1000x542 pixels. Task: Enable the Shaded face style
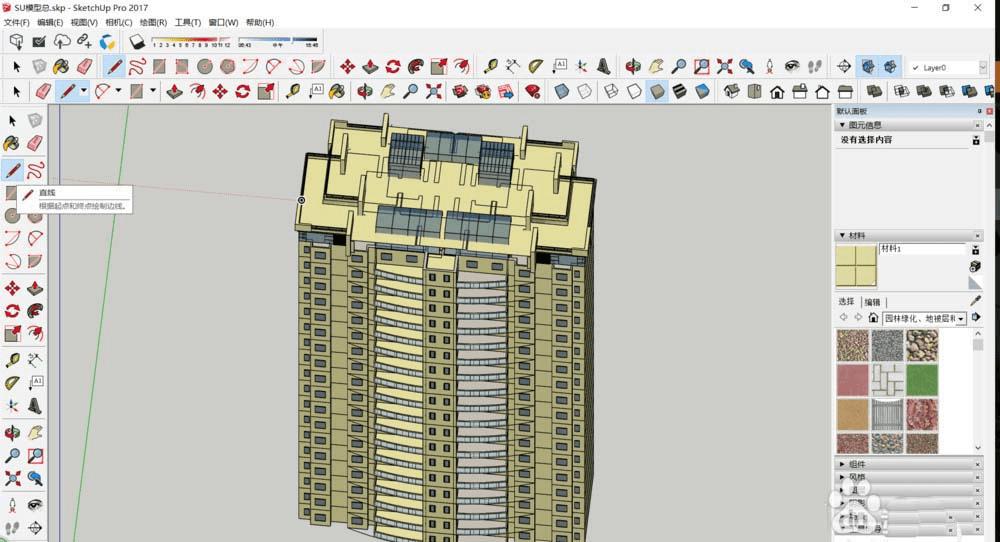click(657, 92)
